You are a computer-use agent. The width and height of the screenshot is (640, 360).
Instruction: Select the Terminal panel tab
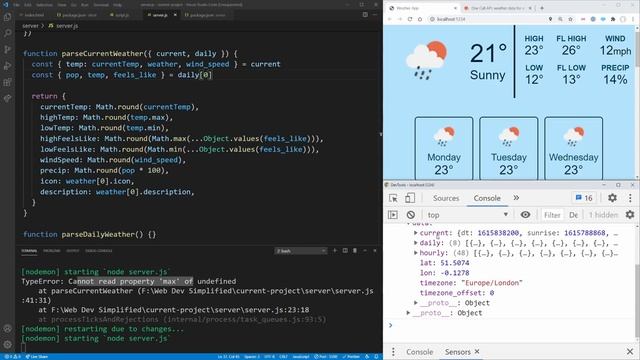[29, 251]
